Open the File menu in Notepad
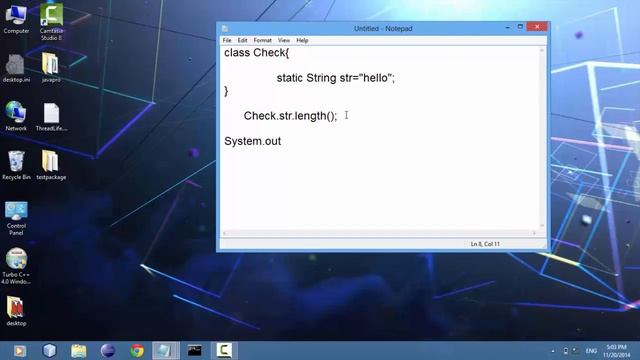 pos(227,40)
